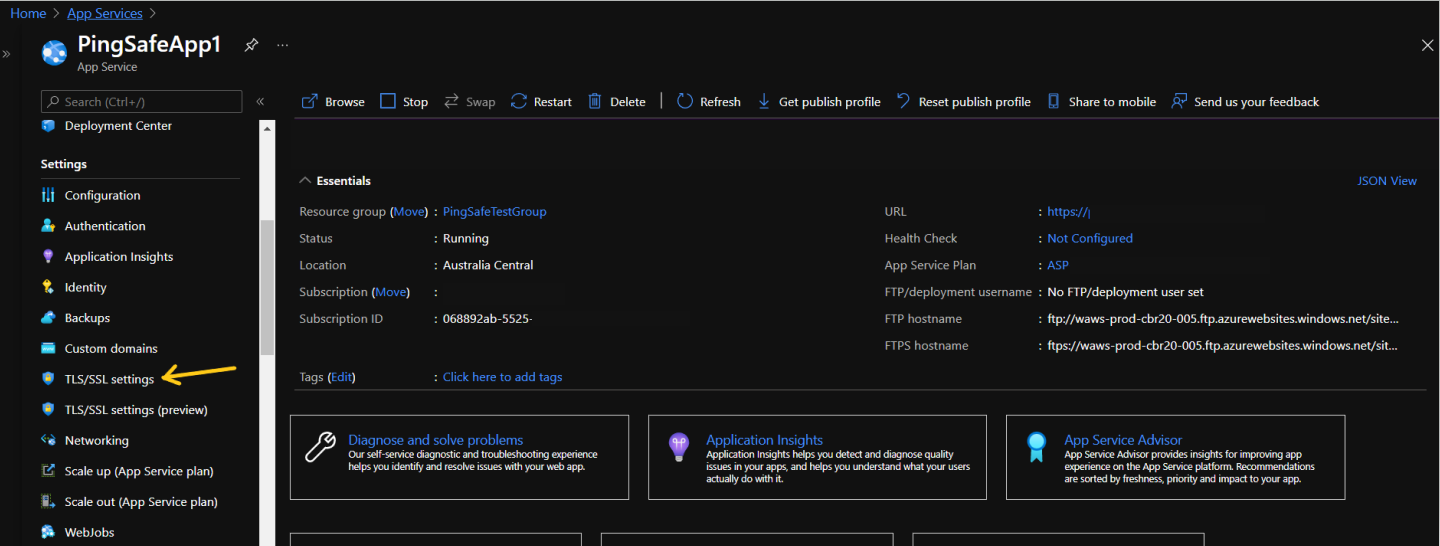Image resolution: width=1440 pixels, height=546 pixels.
Task: Click the Browse icon in the toolbar
Action: point(310,102)
